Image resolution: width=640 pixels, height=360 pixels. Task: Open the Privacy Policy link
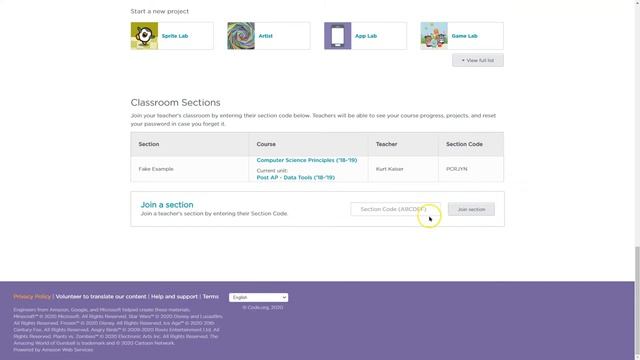point(32,297)
